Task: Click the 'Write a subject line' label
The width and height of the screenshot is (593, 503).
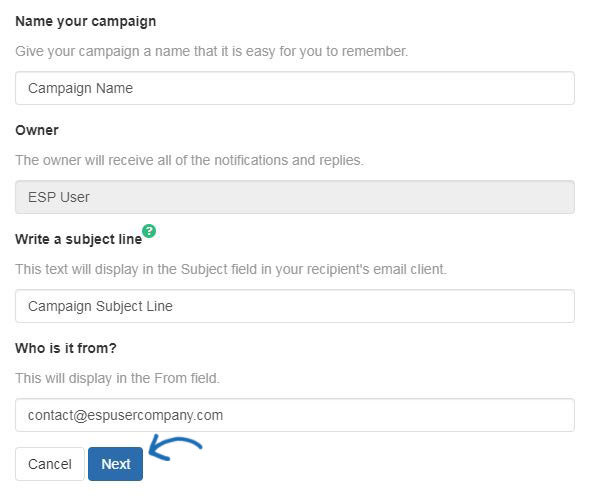Action: click(x=78, y=239)
